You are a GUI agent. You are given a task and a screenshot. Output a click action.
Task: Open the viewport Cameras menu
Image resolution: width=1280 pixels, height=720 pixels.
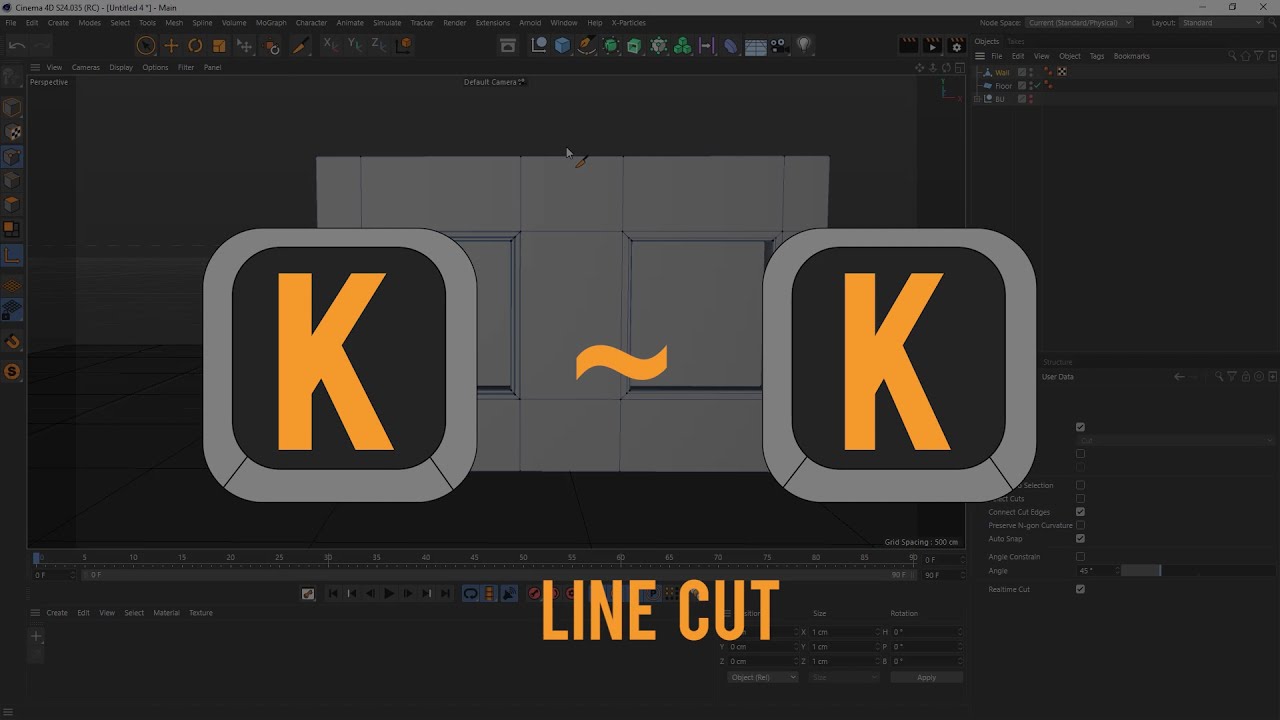85,67
